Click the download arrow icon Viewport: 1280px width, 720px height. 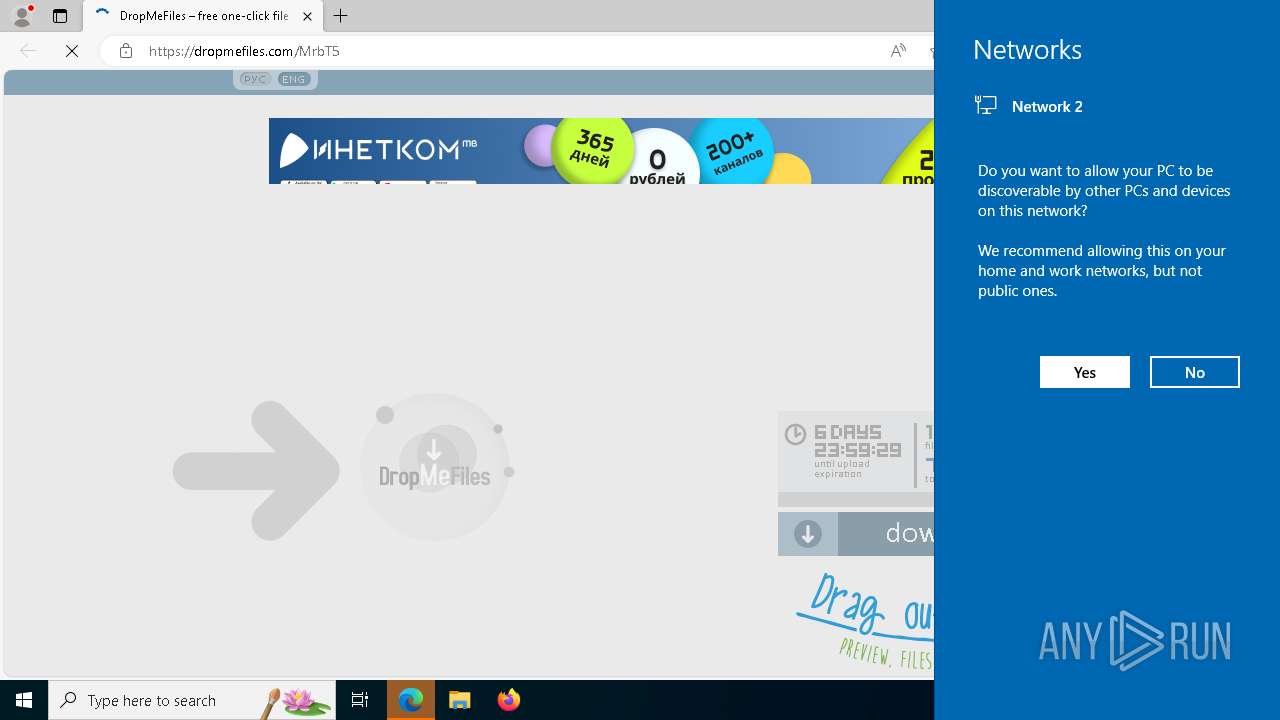(808, 534)
